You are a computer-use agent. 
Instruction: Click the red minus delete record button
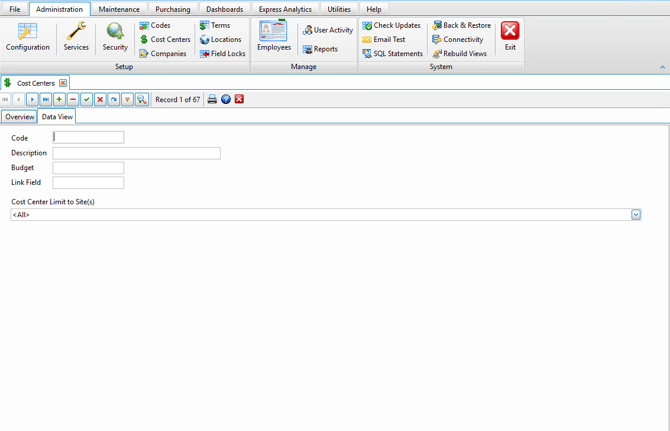point(73,100)
